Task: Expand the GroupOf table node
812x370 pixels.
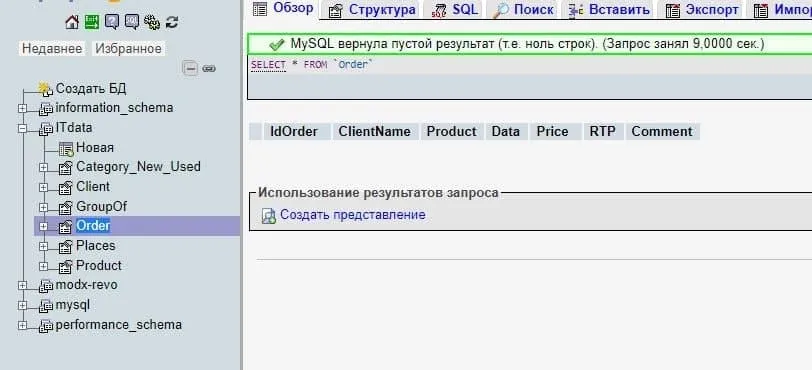Action: (44, 207)
